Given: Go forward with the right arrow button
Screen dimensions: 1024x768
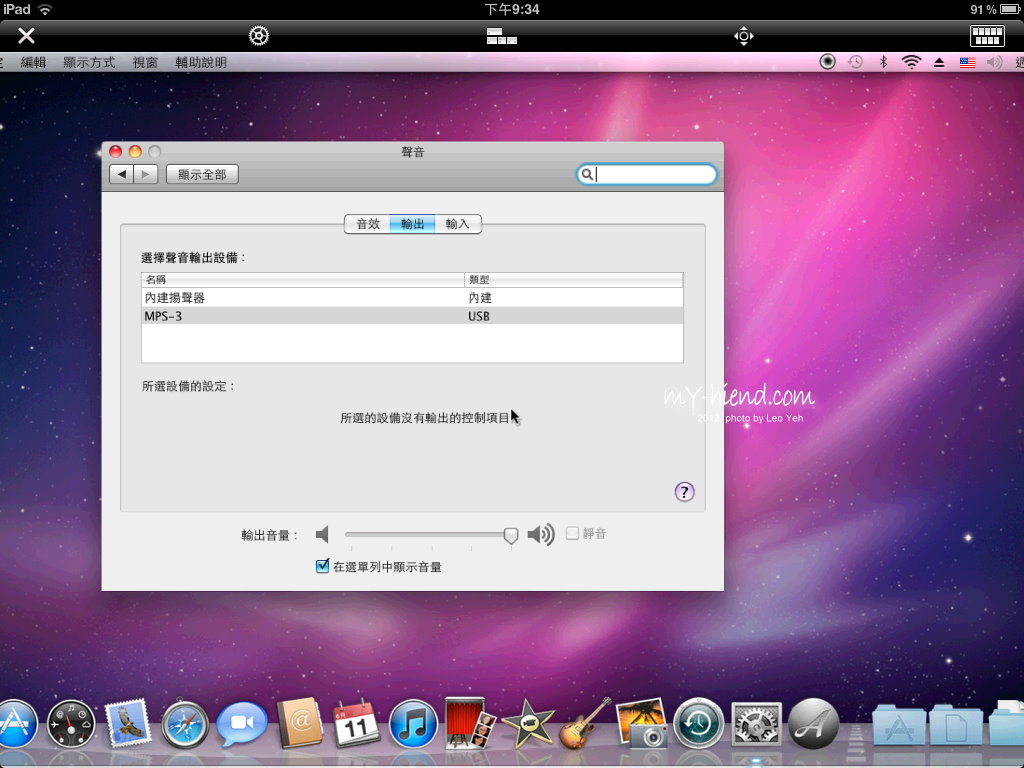Looking at the screenshot, I should (146, 174).
